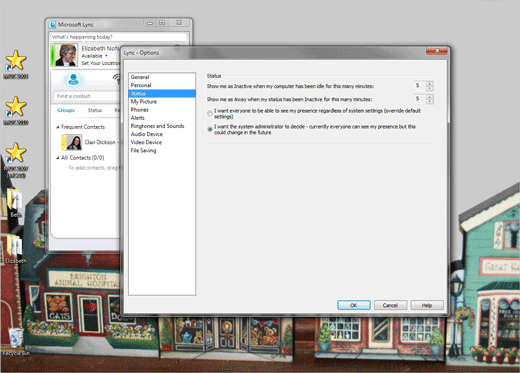Click the Inactive minutes value field
The height and width of the screenshot is (373, 520).
coord(420,86)
